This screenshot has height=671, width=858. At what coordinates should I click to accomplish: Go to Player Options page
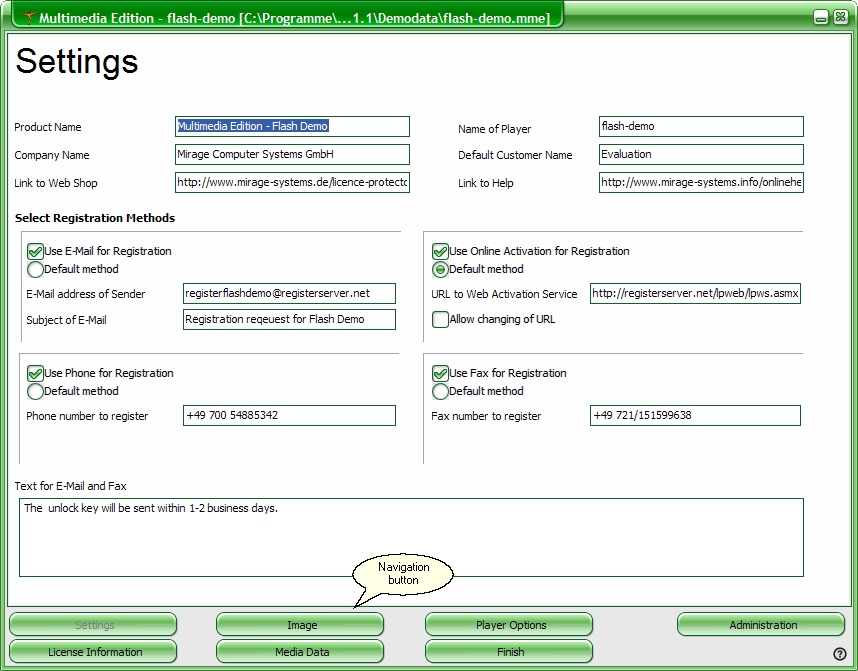coord(510,625)
